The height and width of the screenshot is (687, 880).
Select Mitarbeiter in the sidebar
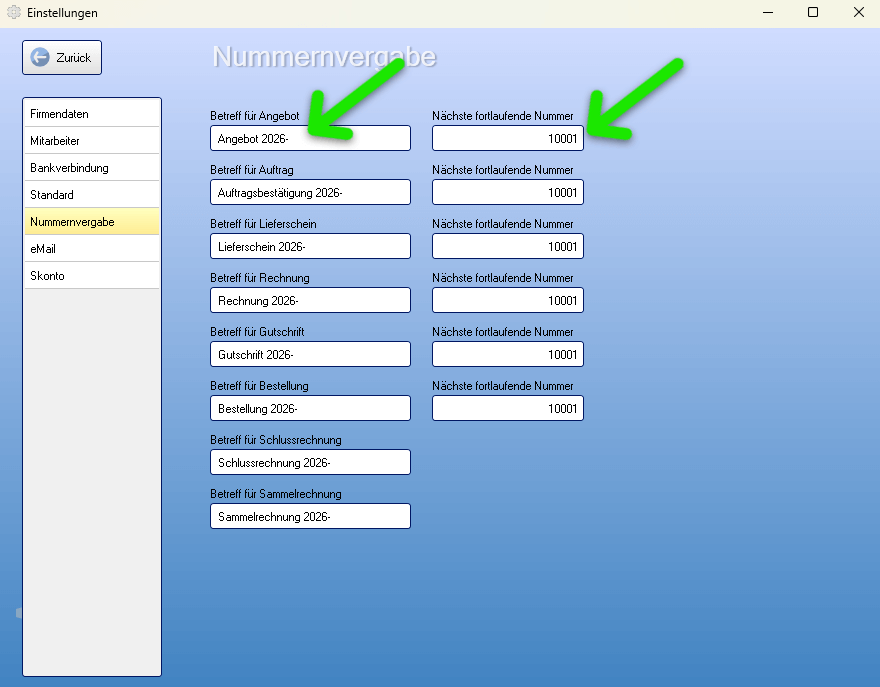(x=92, y=141)
